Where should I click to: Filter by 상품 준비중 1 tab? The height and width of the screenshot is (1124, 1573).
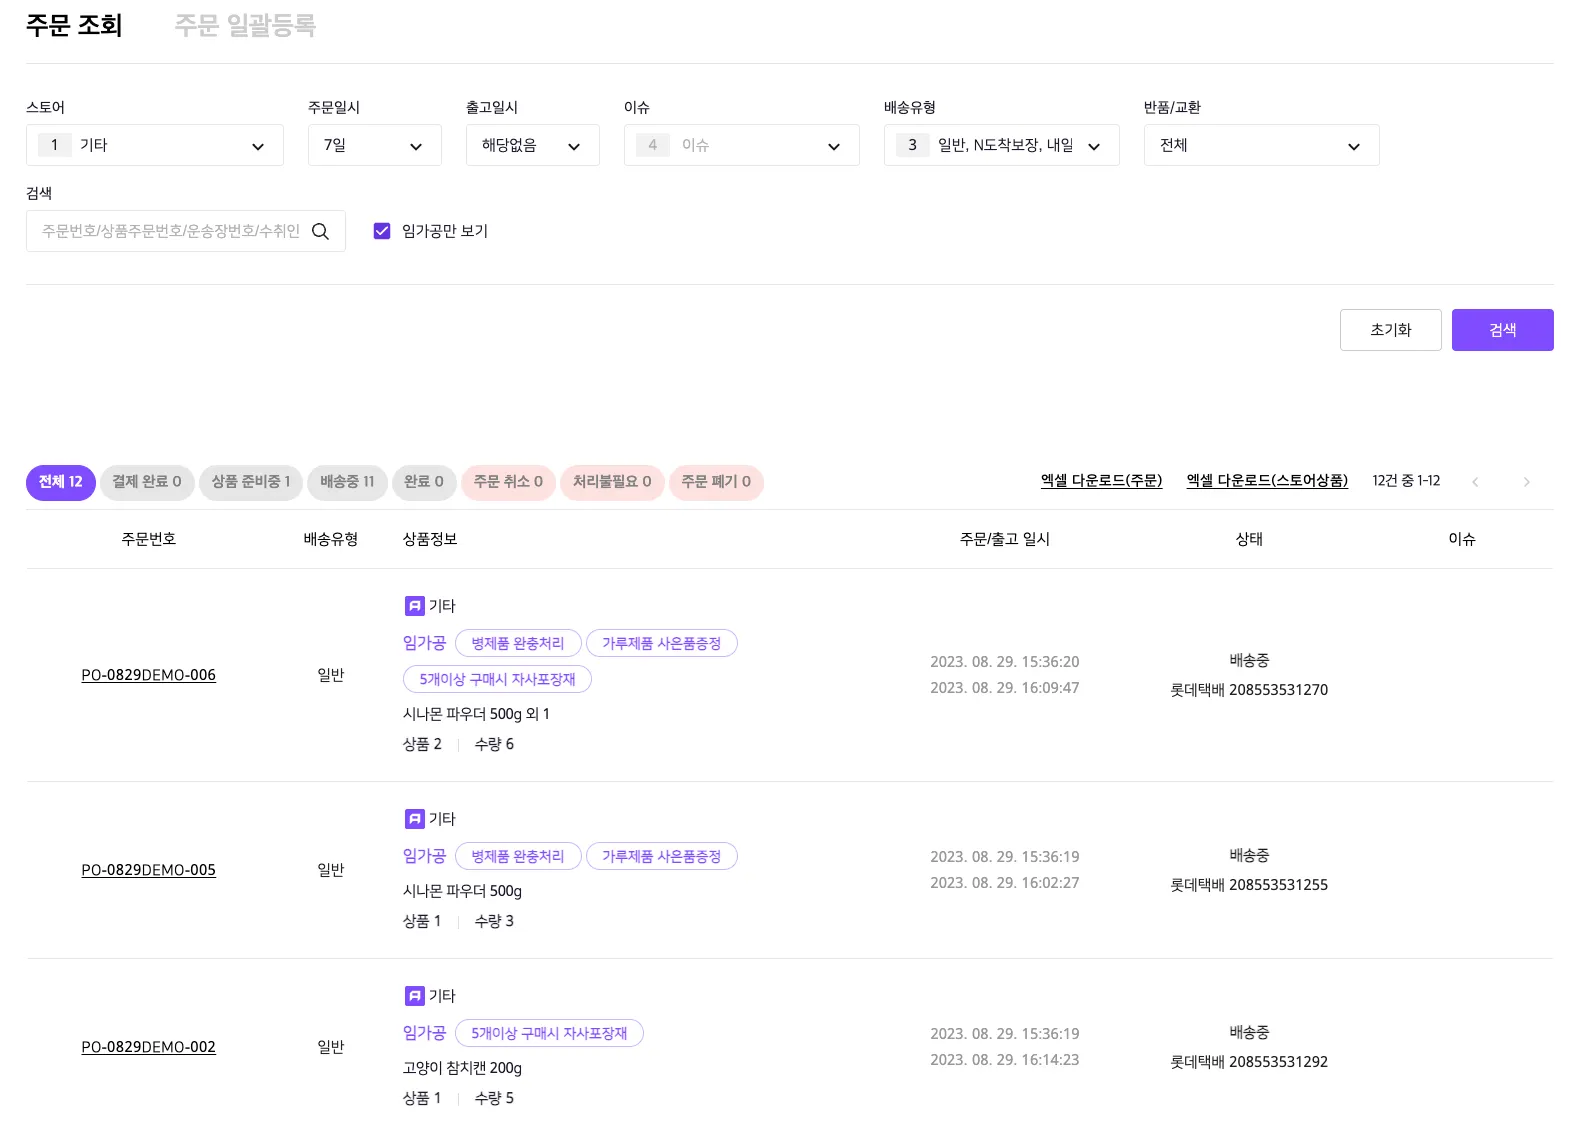tap(250, 482)
